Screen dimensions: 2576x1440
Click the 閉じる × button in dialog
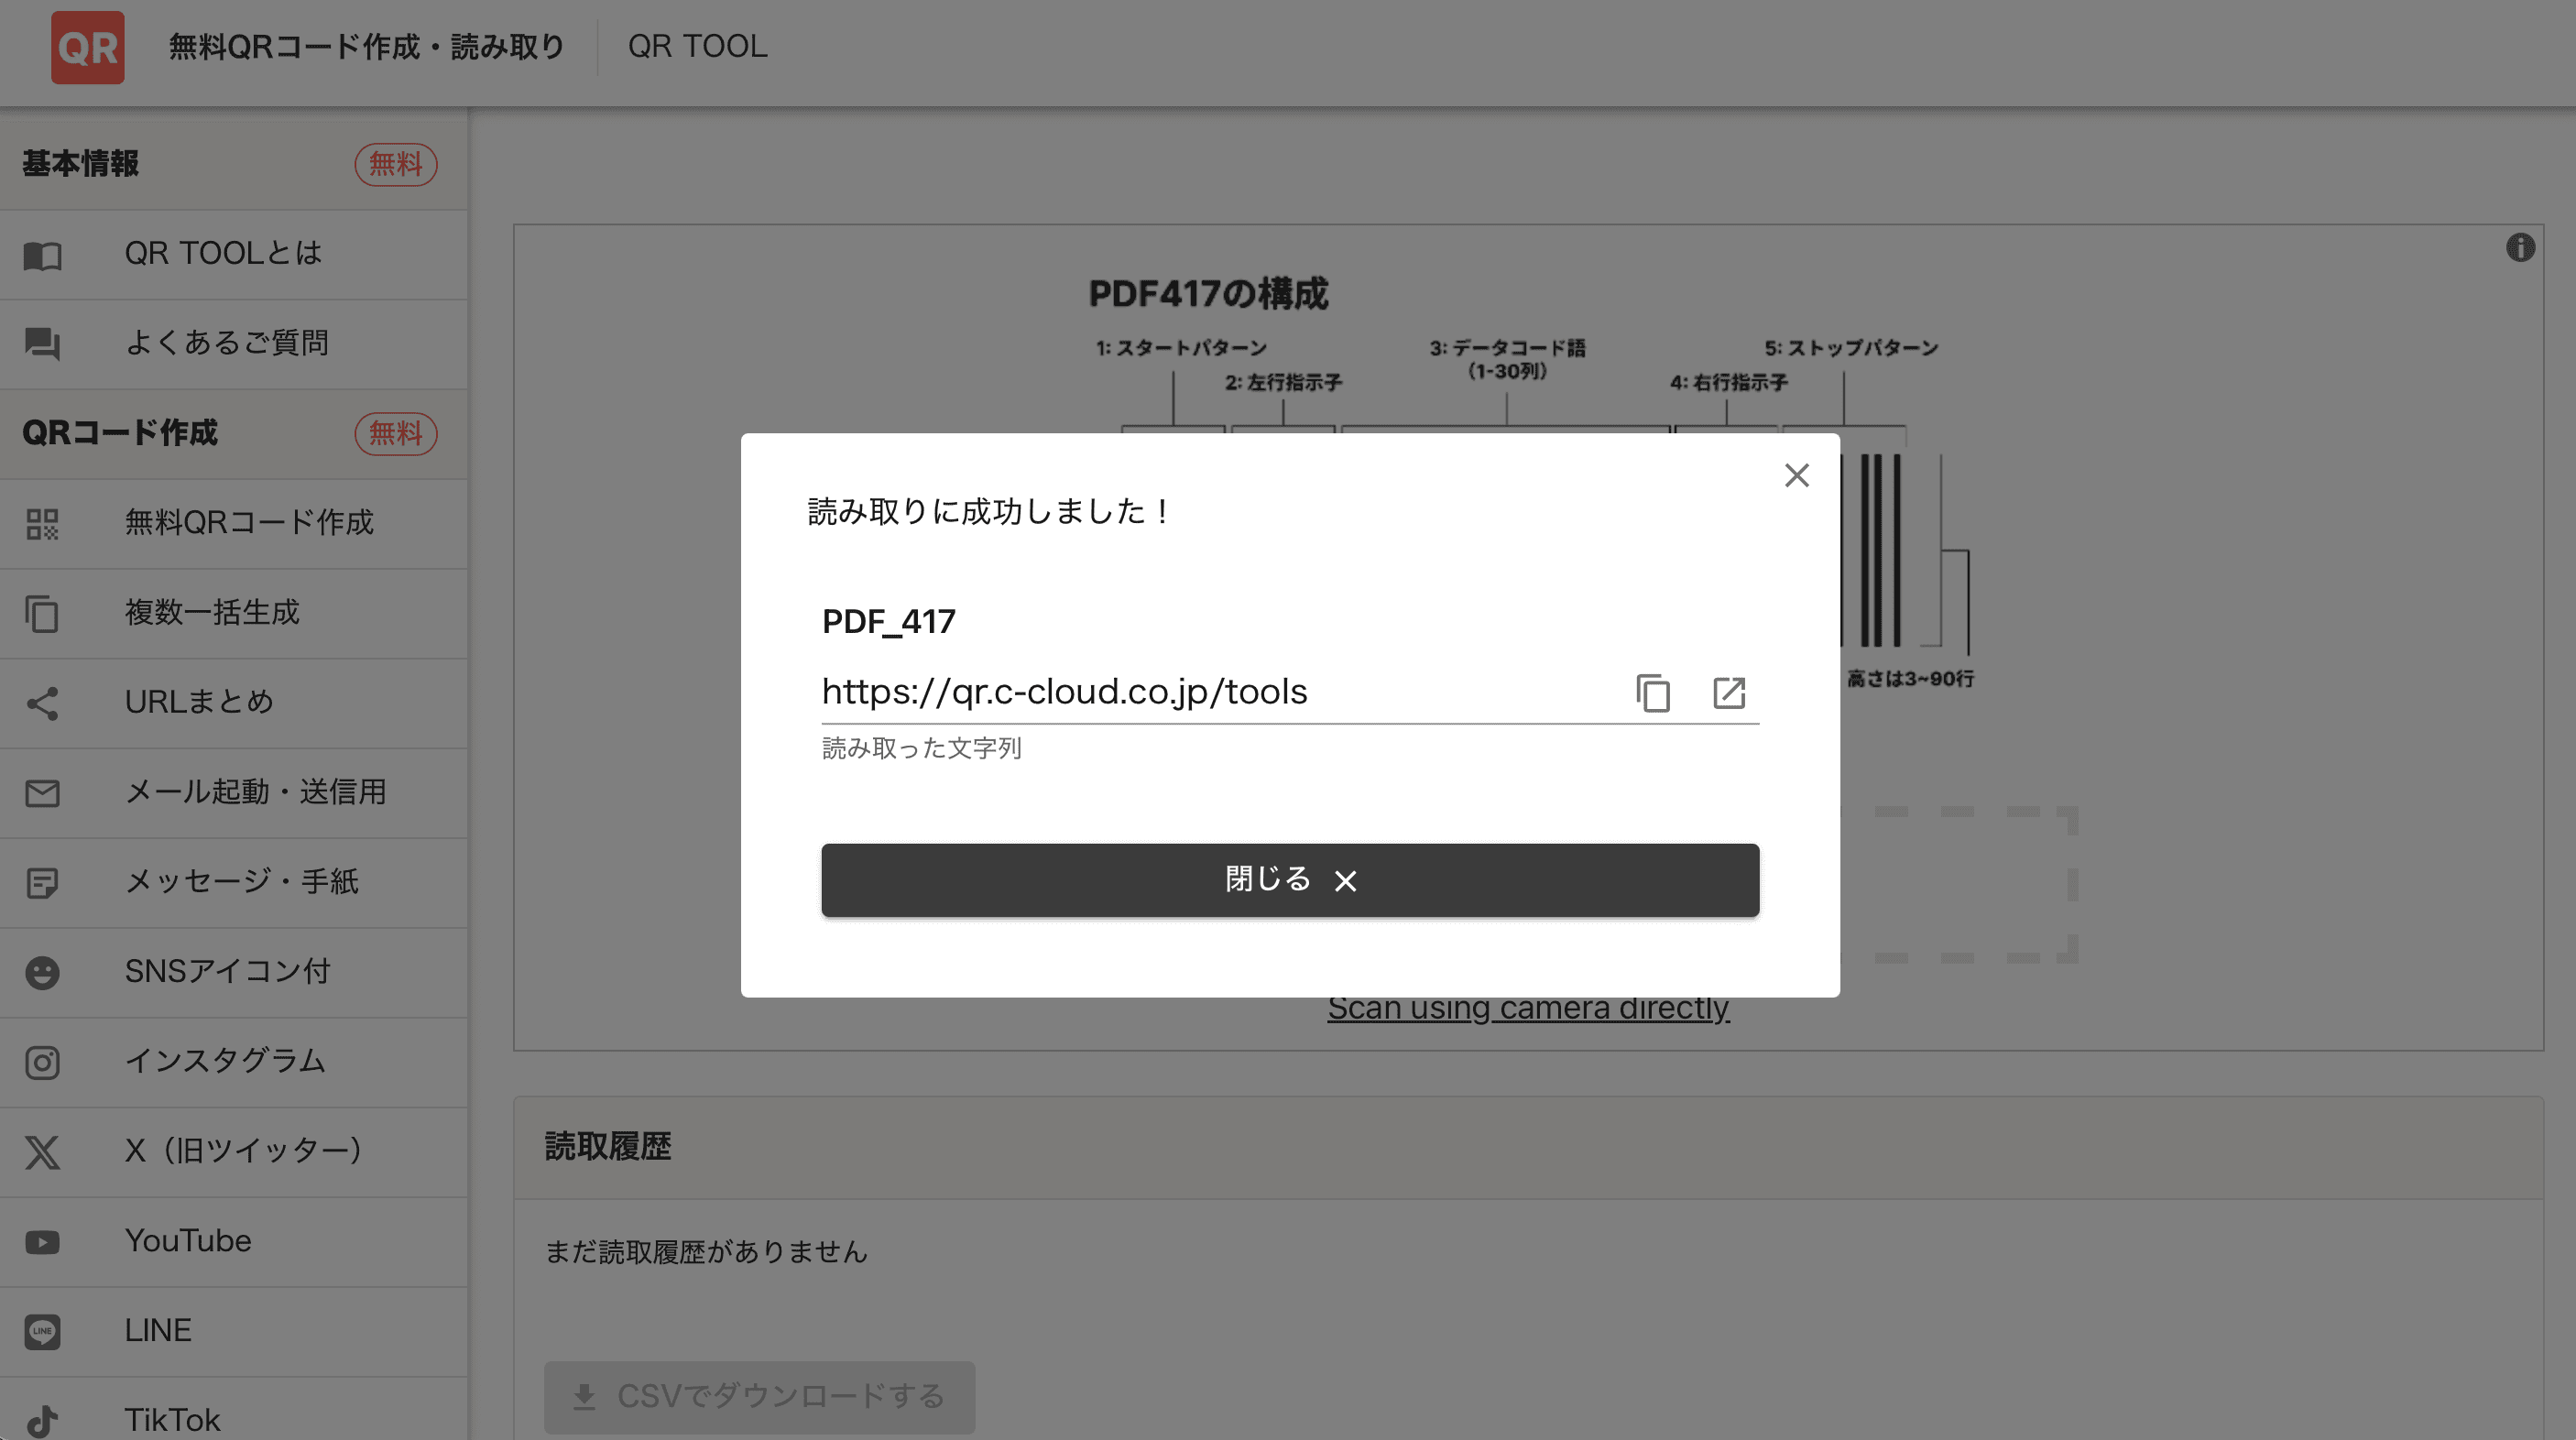point(1290,879)
